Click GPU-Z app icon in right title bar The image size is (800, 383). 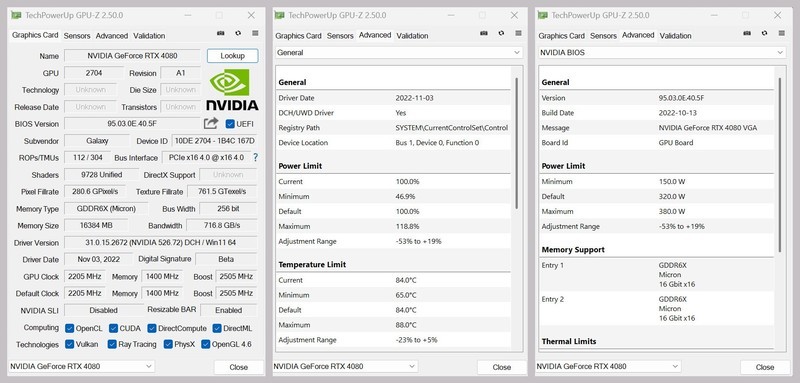coord(543,15)
